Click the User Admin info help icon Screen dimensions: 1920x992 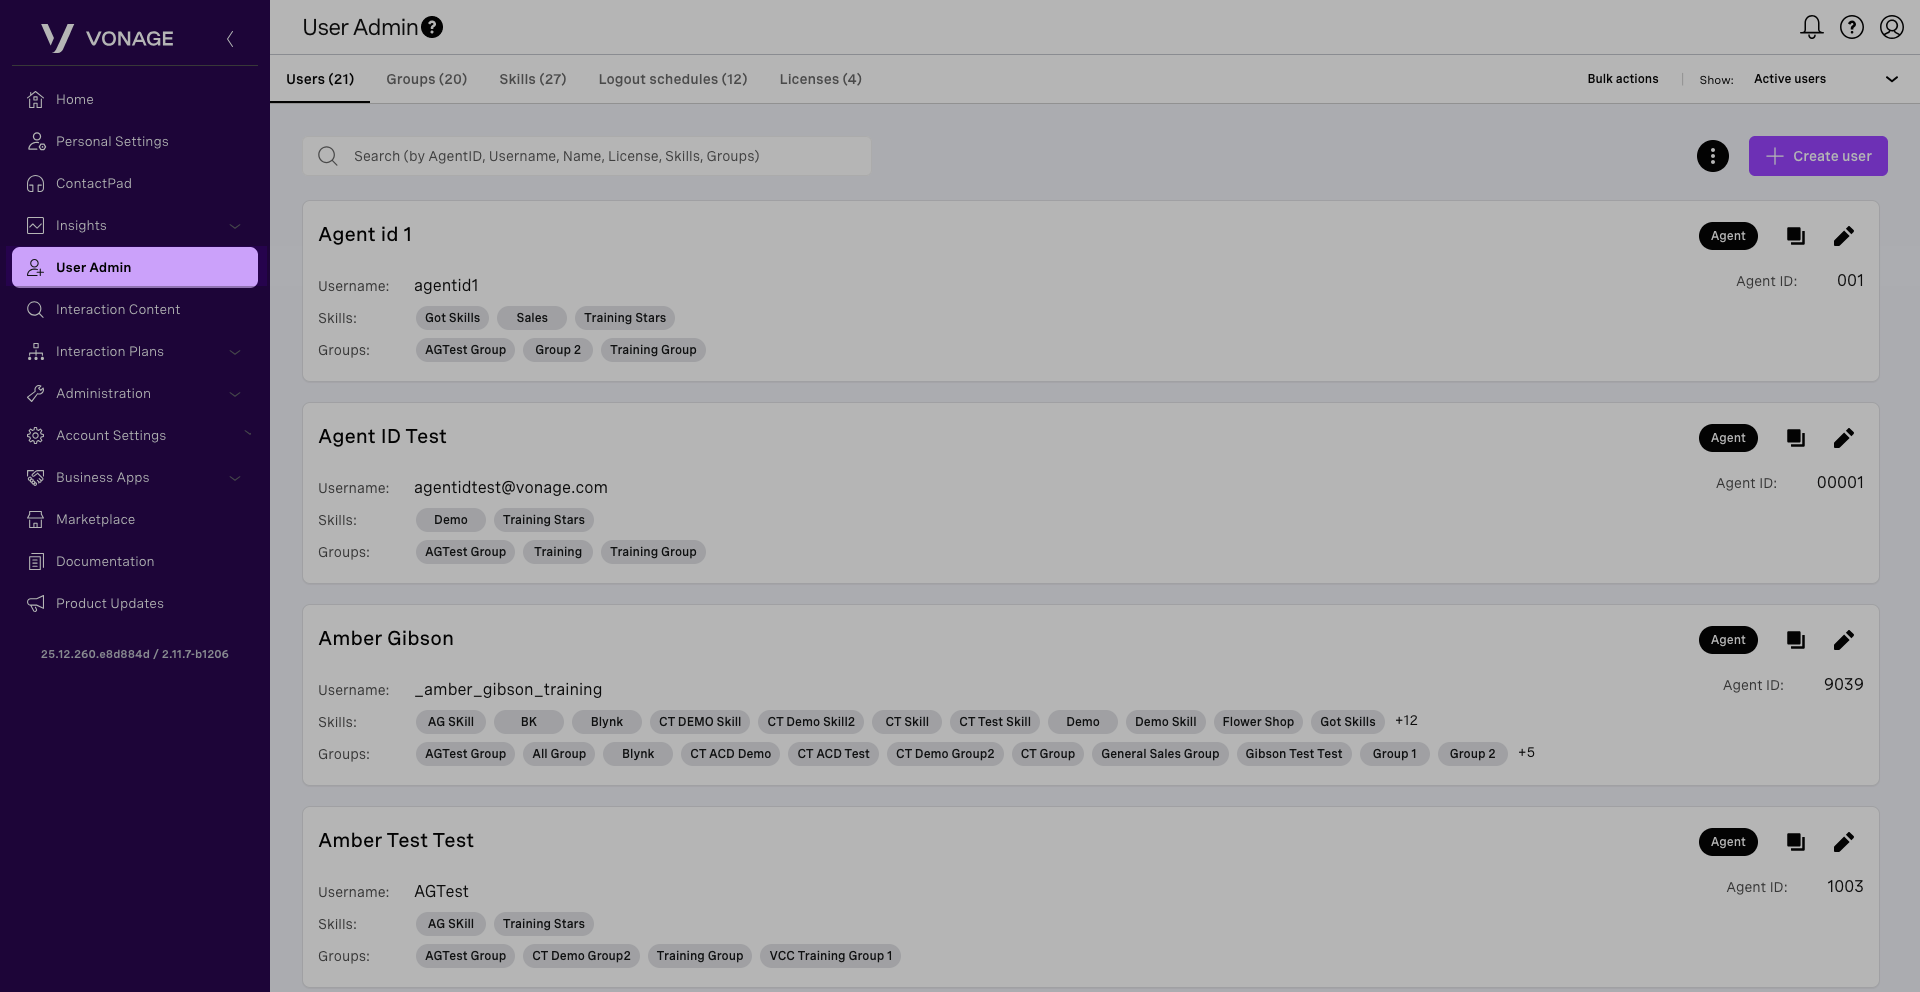(x=432, y=28)
